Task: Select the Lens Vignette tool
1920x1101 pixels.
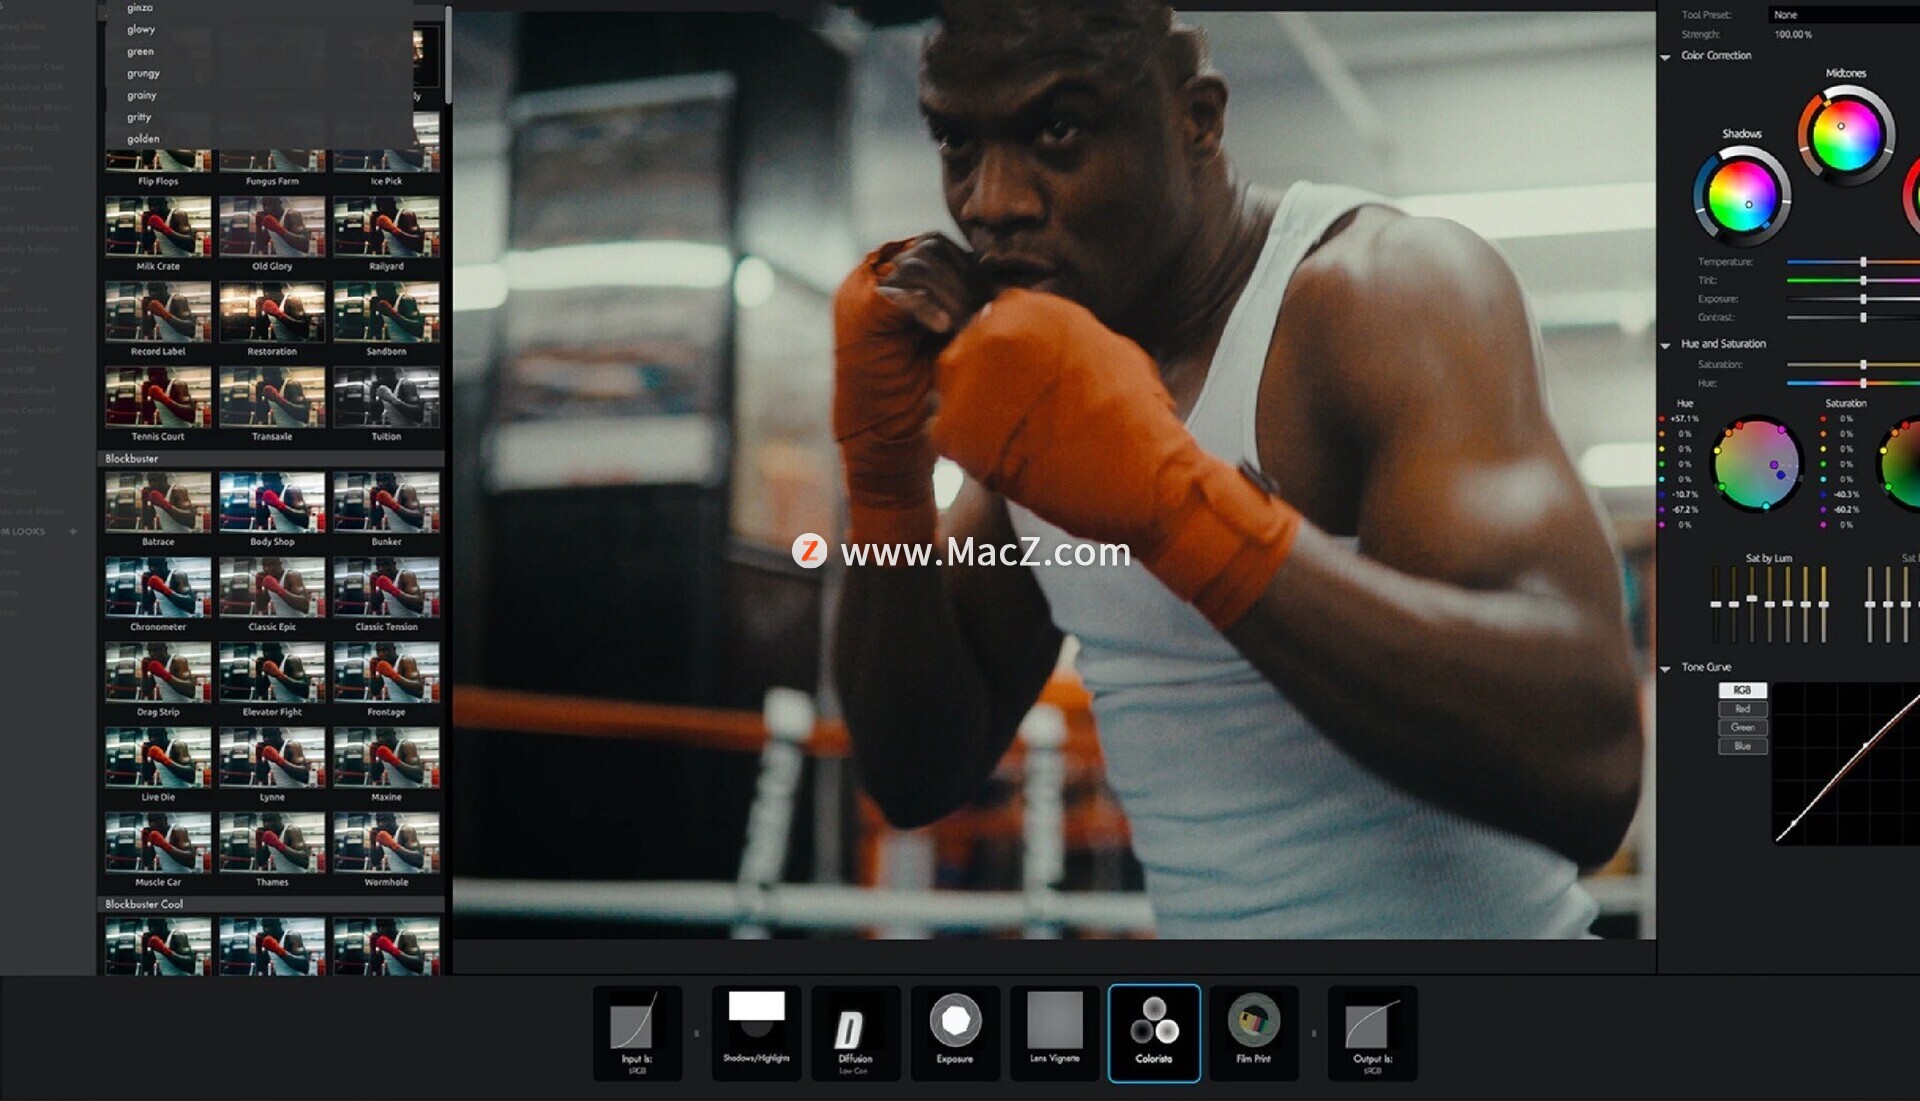Action: point(1054,1031)
